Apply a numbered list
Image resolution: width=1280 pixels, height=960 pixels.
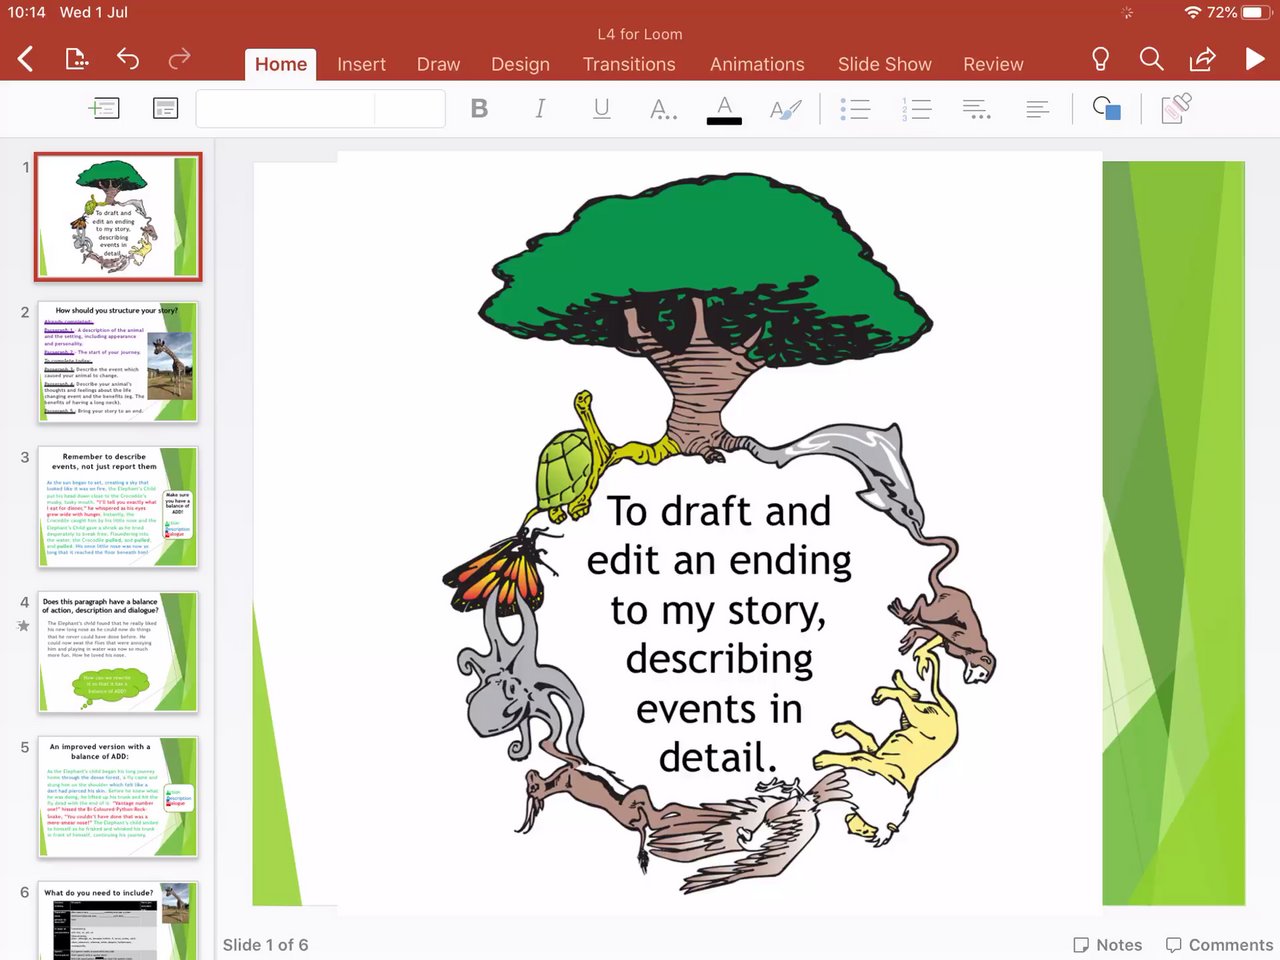916,108
